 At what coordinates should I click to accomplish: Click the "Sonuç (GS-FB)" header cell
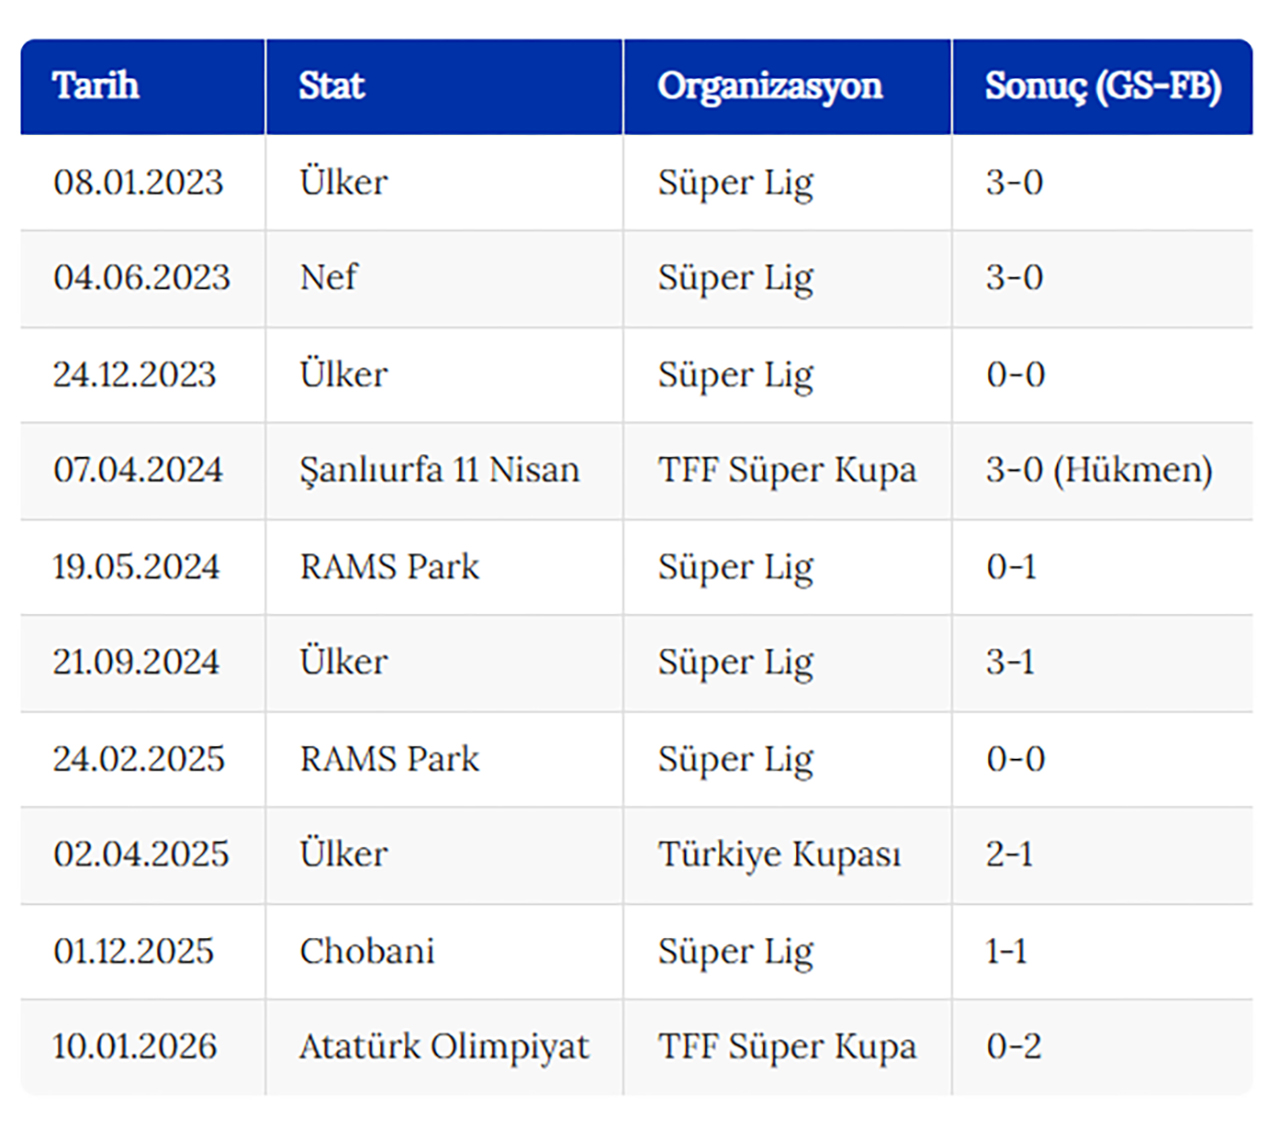(x=1102, y=86)
